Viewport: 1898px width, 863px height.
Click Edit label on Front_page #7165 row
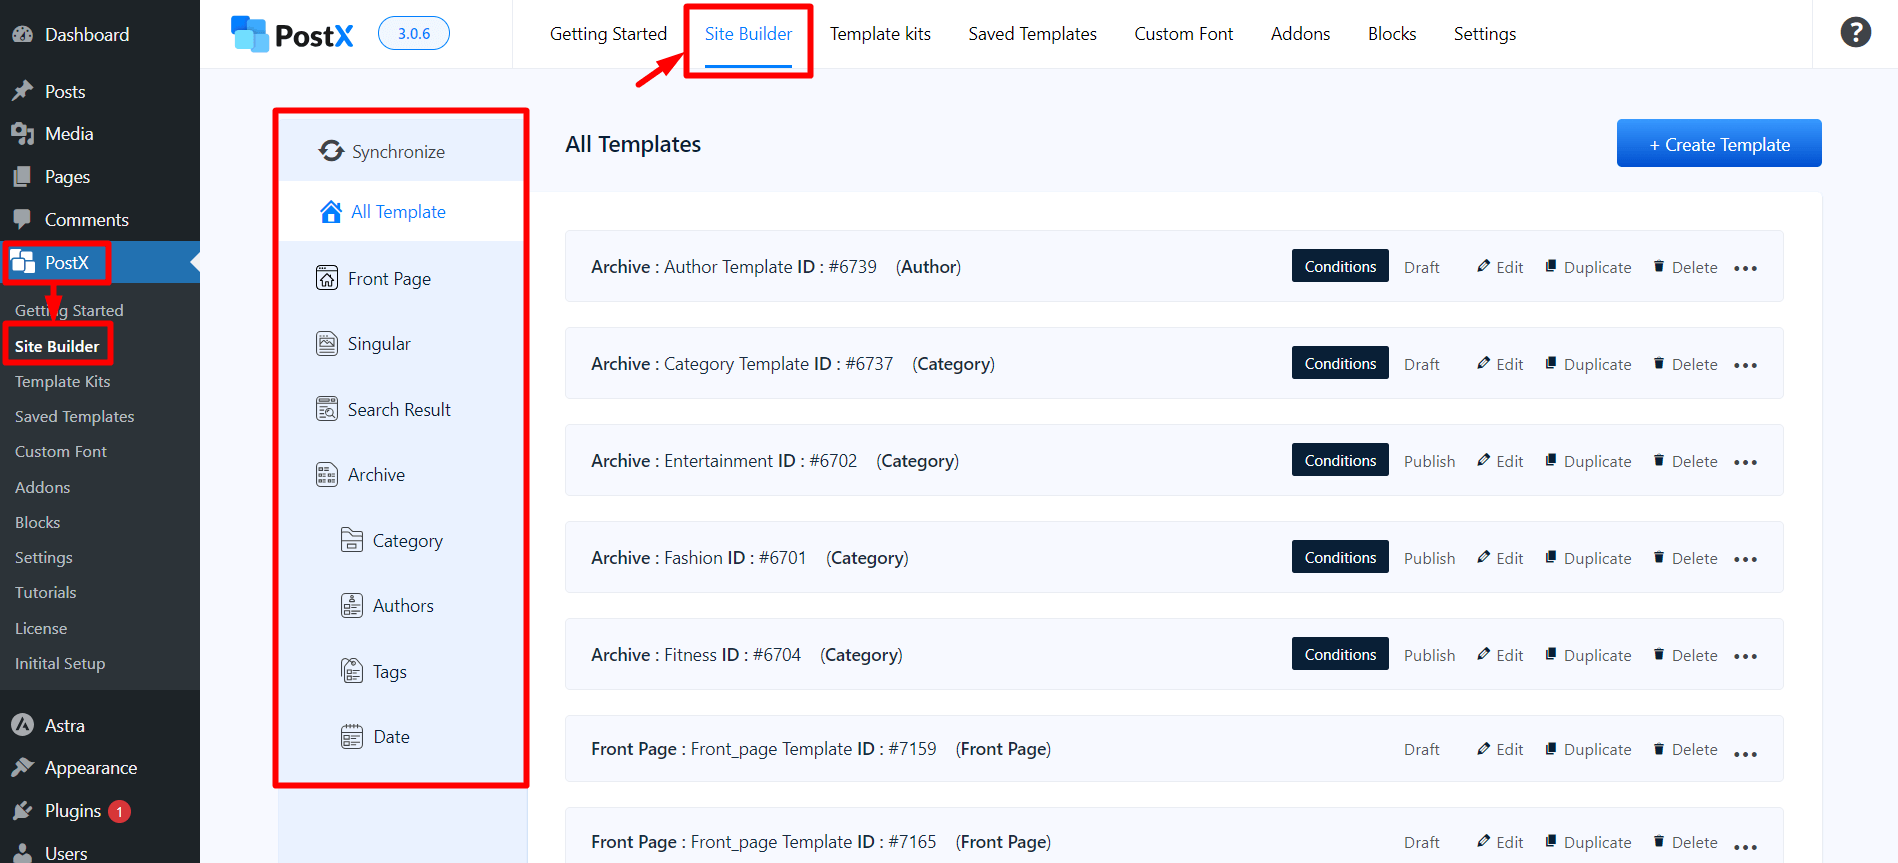(x=1510, y=842)
